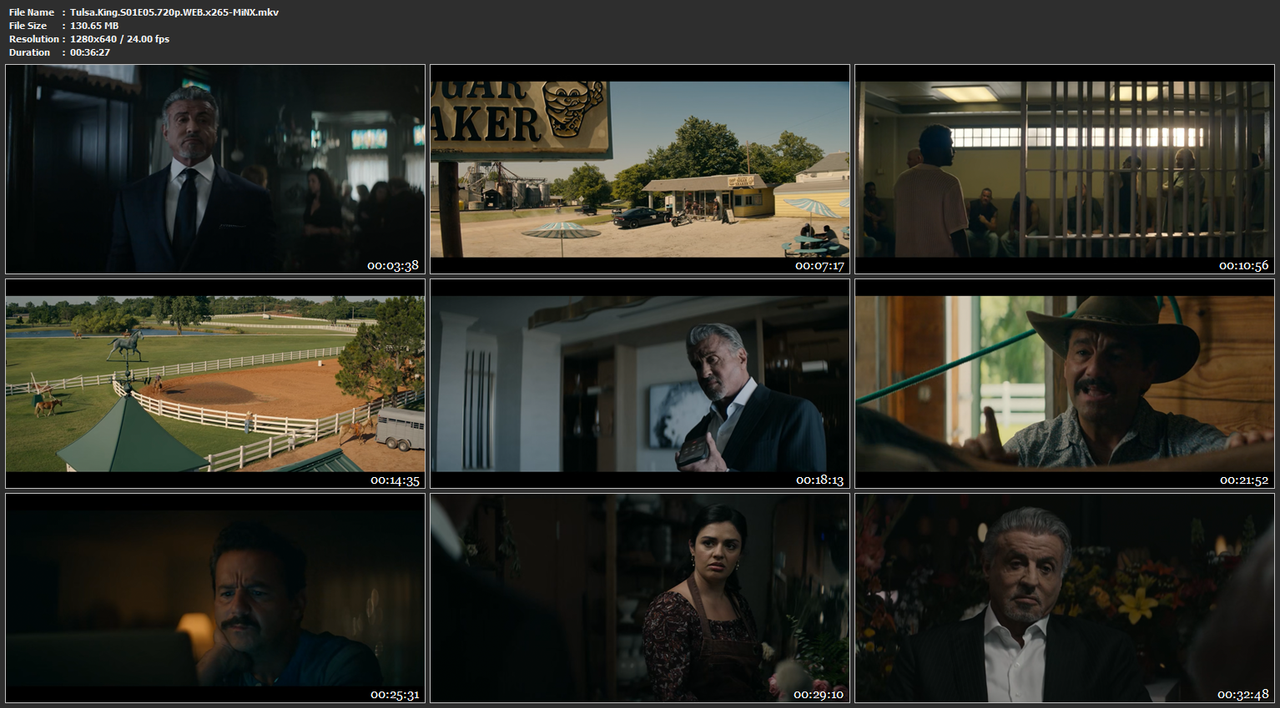
Task: Click the resolution value 1280x640 / 24.00 fps
Action: point(120,38)
